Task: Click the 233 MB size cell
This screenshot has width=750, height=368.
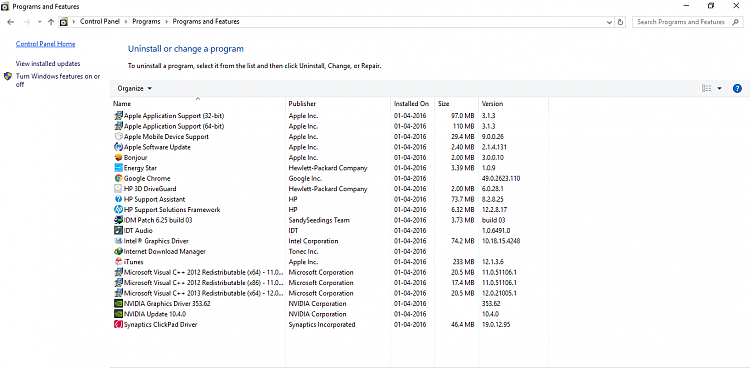Action: 463,262
